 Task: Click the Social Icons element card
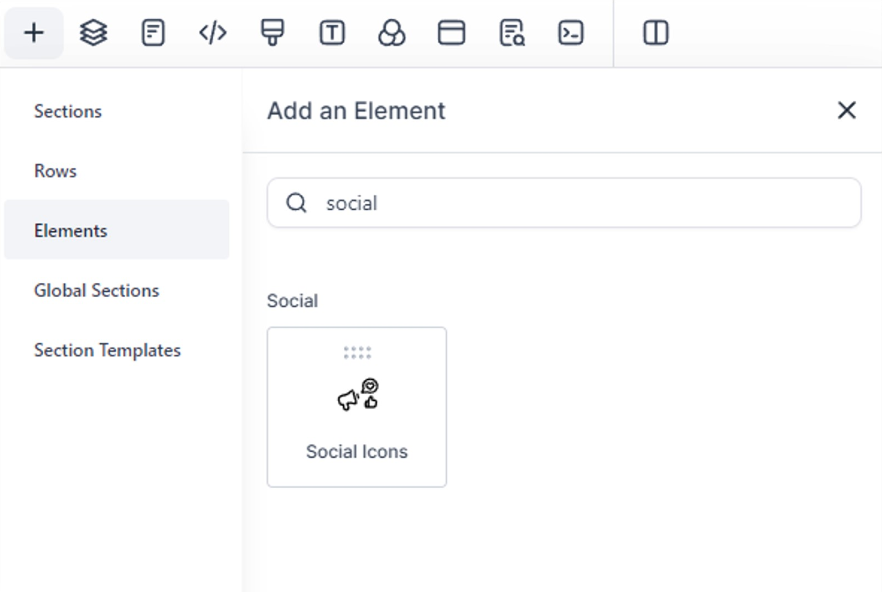[357, 407]
